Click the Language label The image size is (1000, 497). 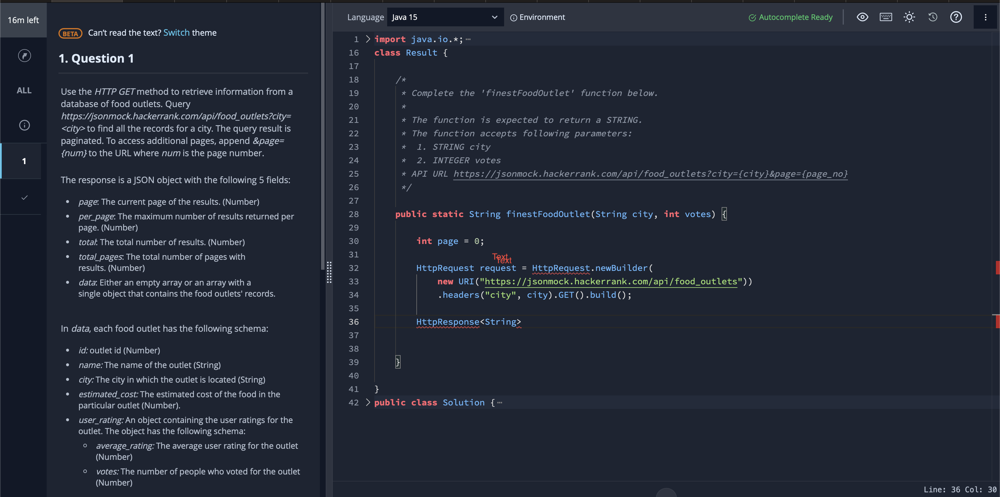(x=365, y=17)
